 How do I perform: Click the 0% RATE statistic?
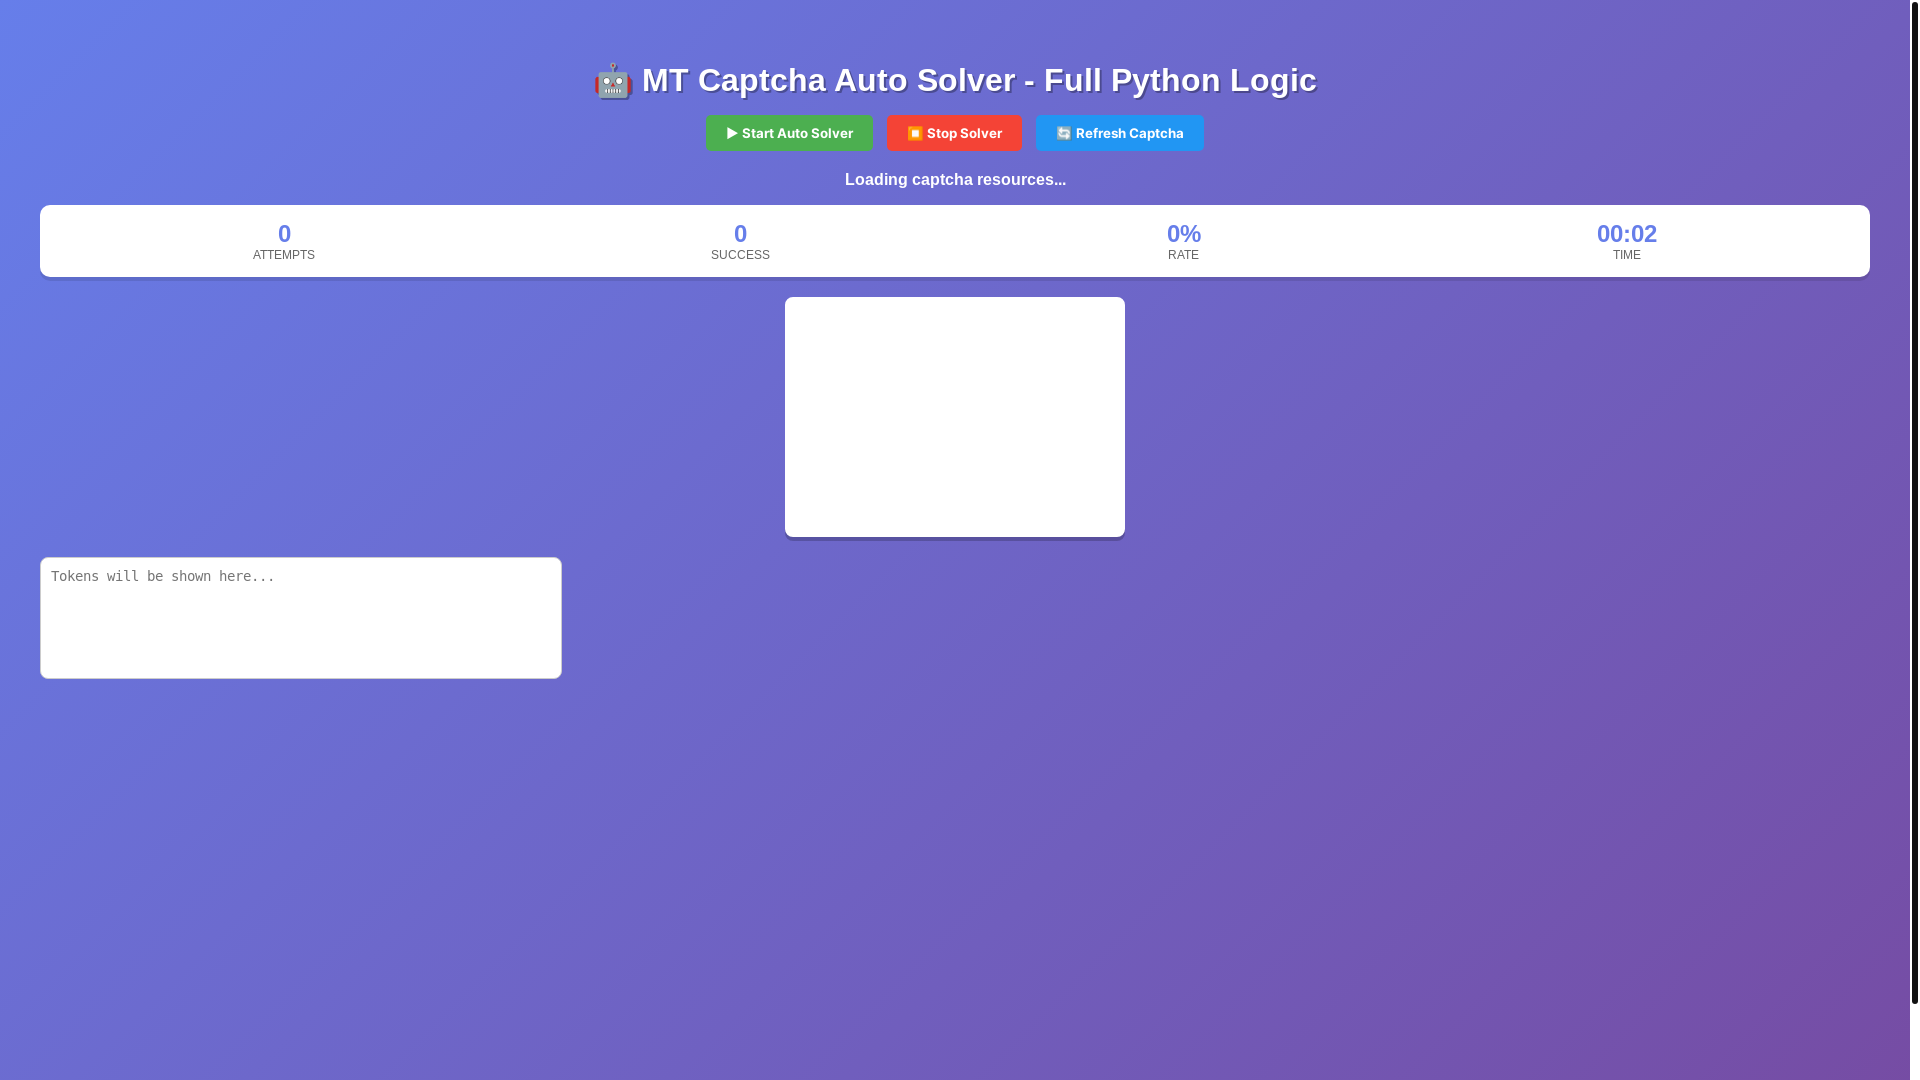(1184, 241)
